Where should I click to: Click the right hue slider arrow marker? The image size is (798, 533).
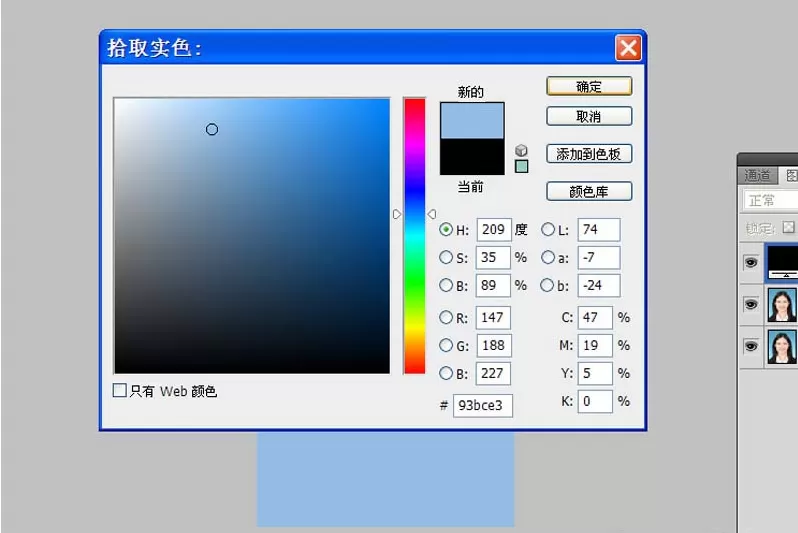pos(432,214)
